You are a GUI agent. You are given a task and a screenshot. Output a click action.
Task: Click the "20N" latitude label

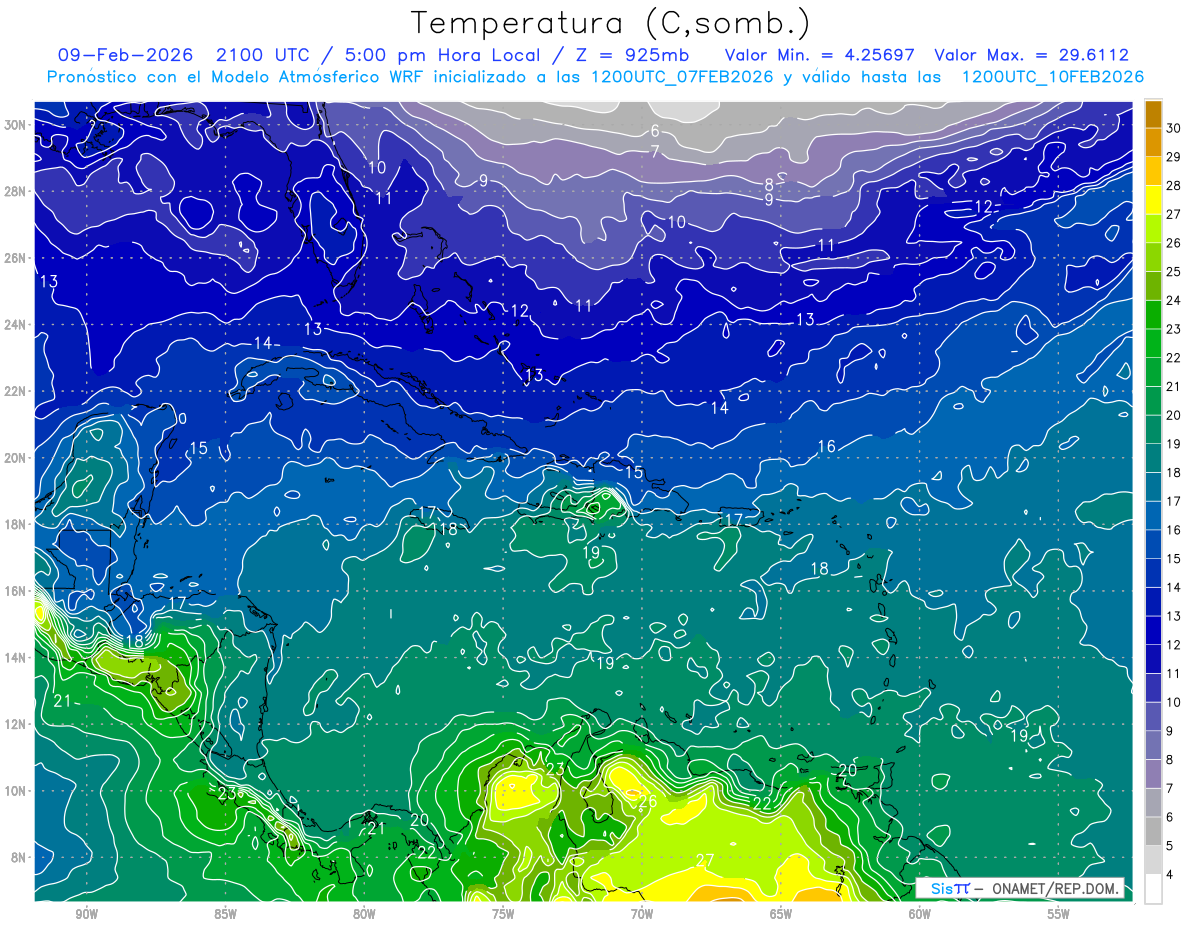coord(16,457)
